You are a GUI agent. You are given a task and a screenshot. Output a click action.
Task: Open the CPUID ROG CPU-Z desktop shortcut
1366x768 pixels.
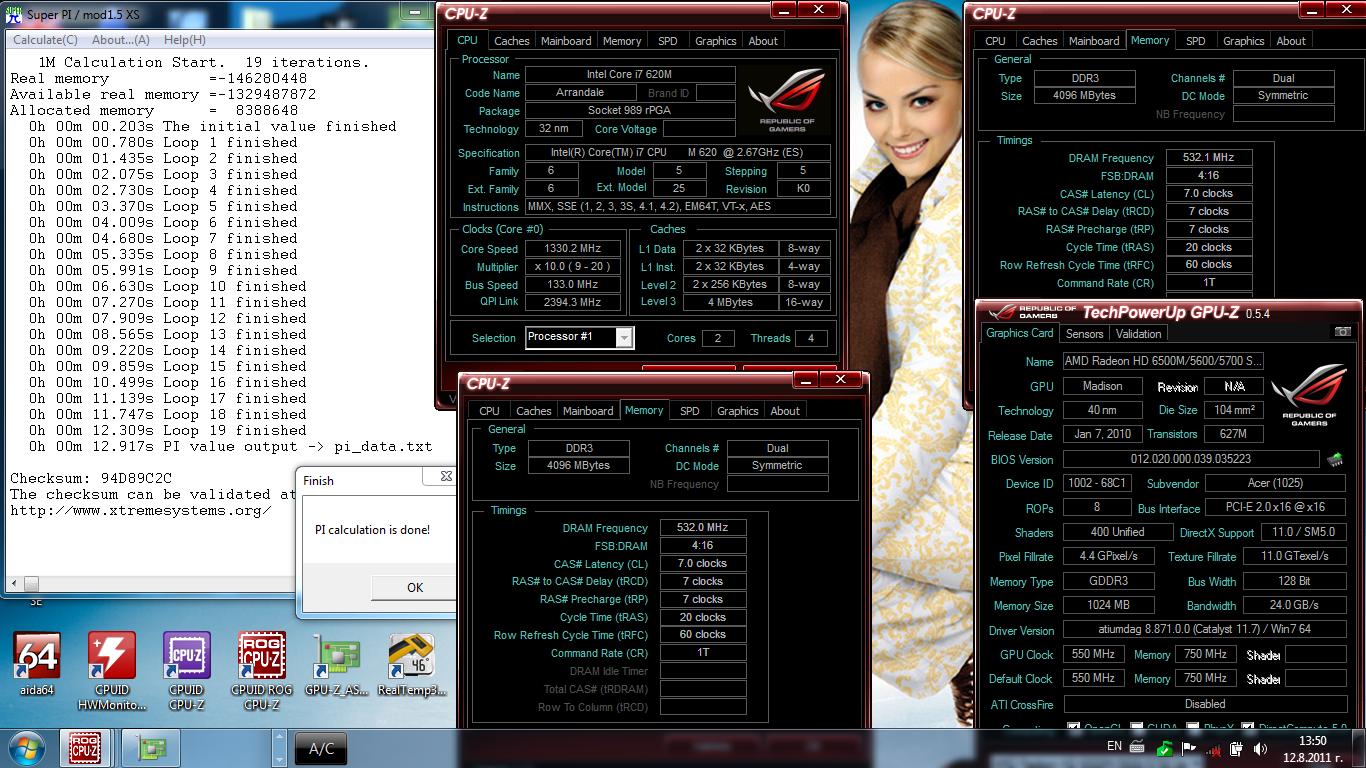click(261, 670)
